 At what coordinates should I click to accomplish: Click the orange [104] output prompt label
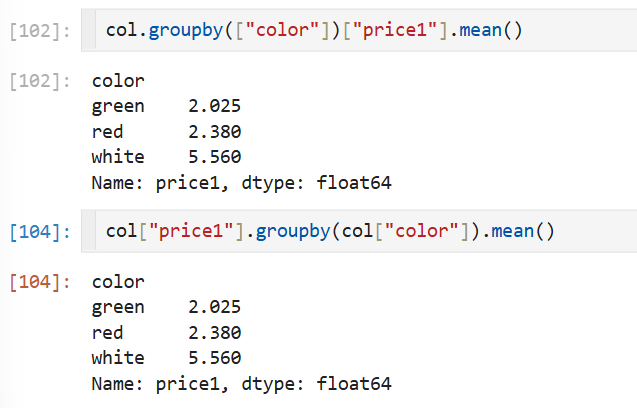(x=40, y=282)
